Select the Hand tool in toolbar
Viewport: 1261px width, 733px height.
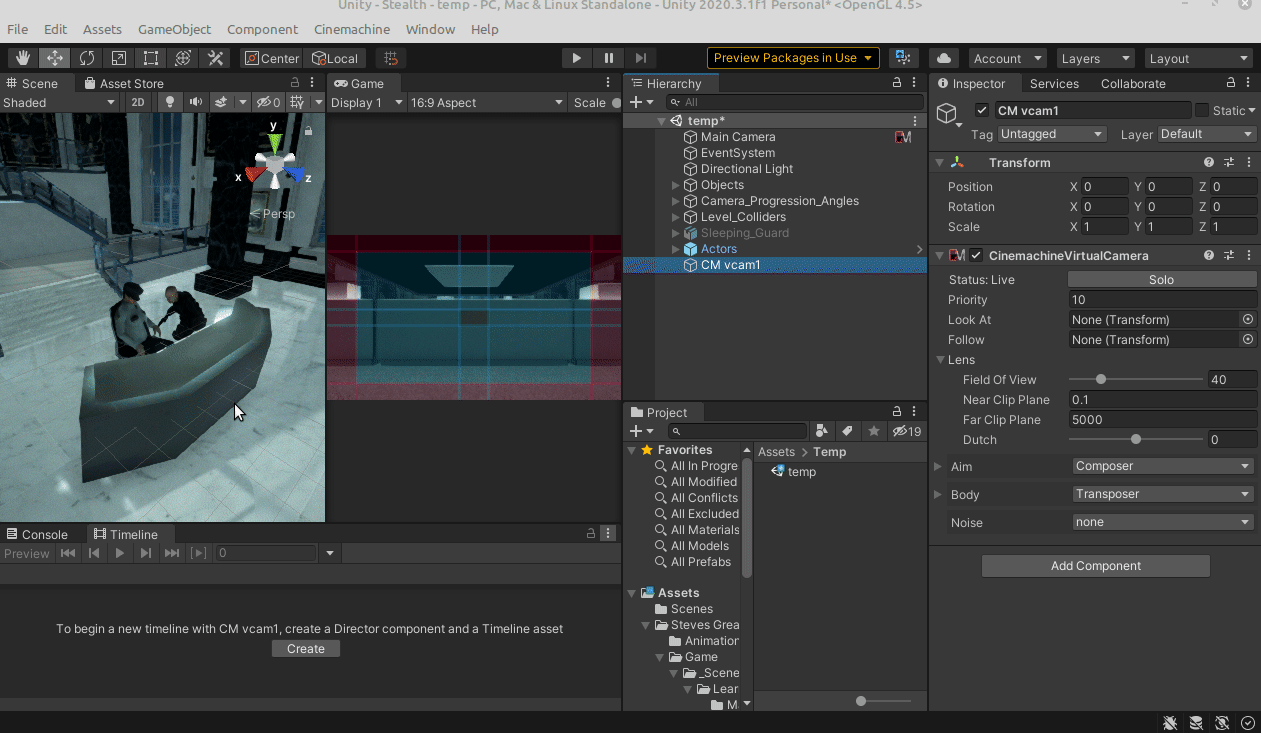click(22, 58)
